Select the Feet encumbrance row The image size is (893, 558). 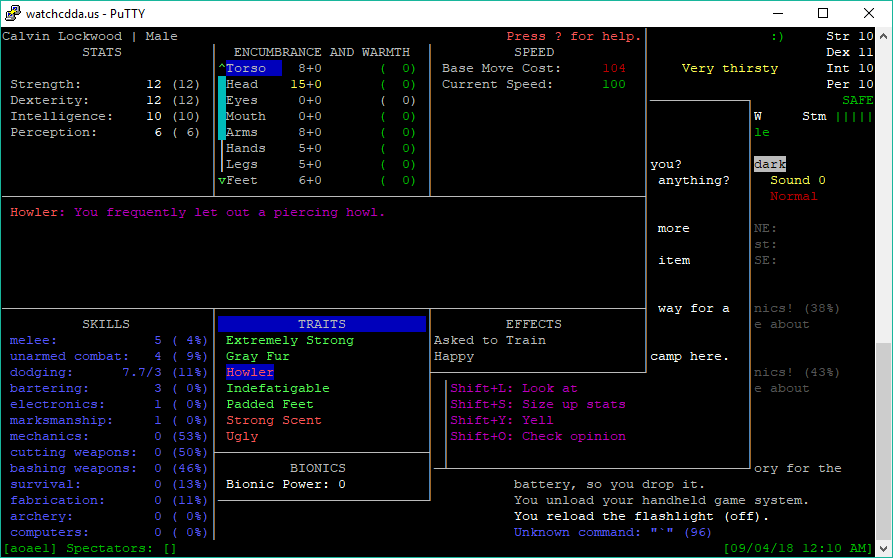click(x=321, y=180)
